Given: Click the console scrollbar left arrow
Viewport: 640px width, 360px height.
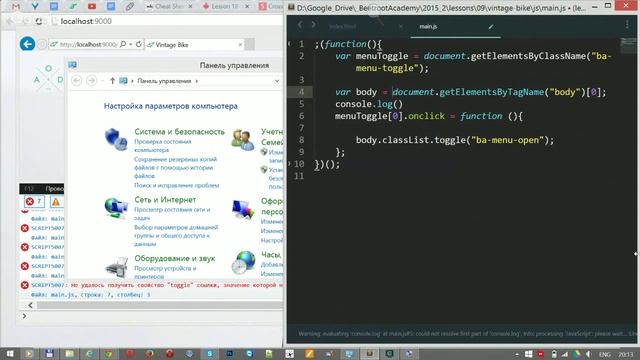Looking at the screenshot, I should coord(30,305).
